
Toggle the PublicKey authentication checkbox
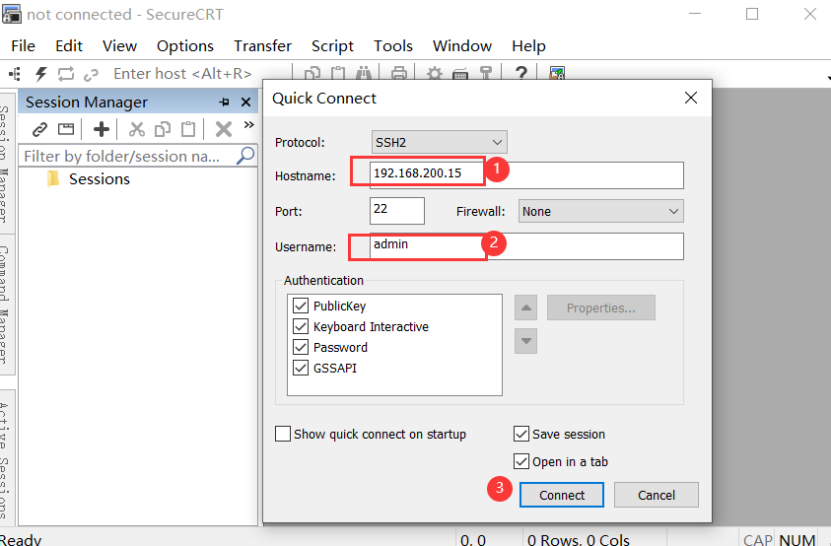(x=300, y=306)
